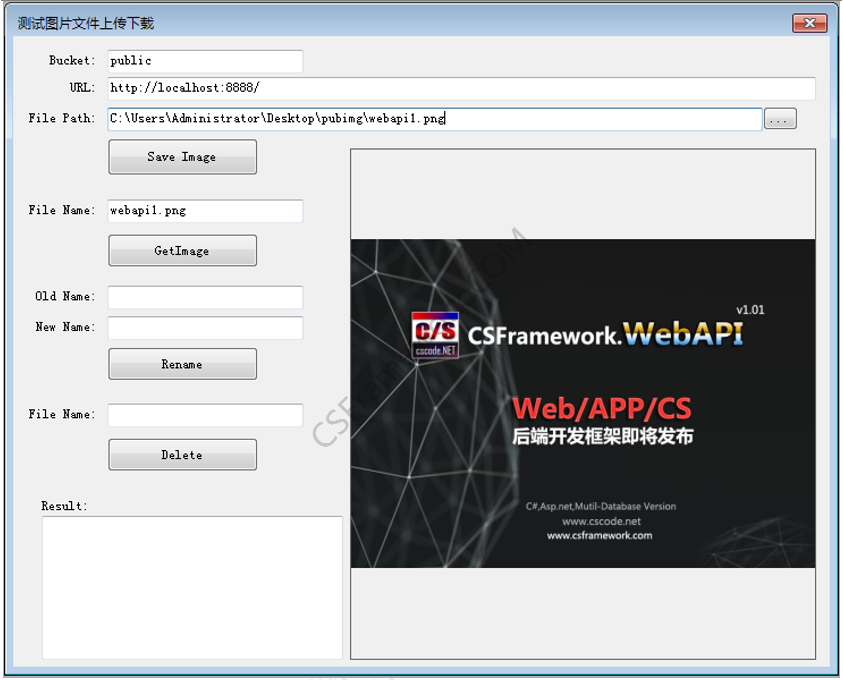Viewport: 843px width, 680px height.
Task: Focus the Old Name input field
Action: (x=205, y=297)
